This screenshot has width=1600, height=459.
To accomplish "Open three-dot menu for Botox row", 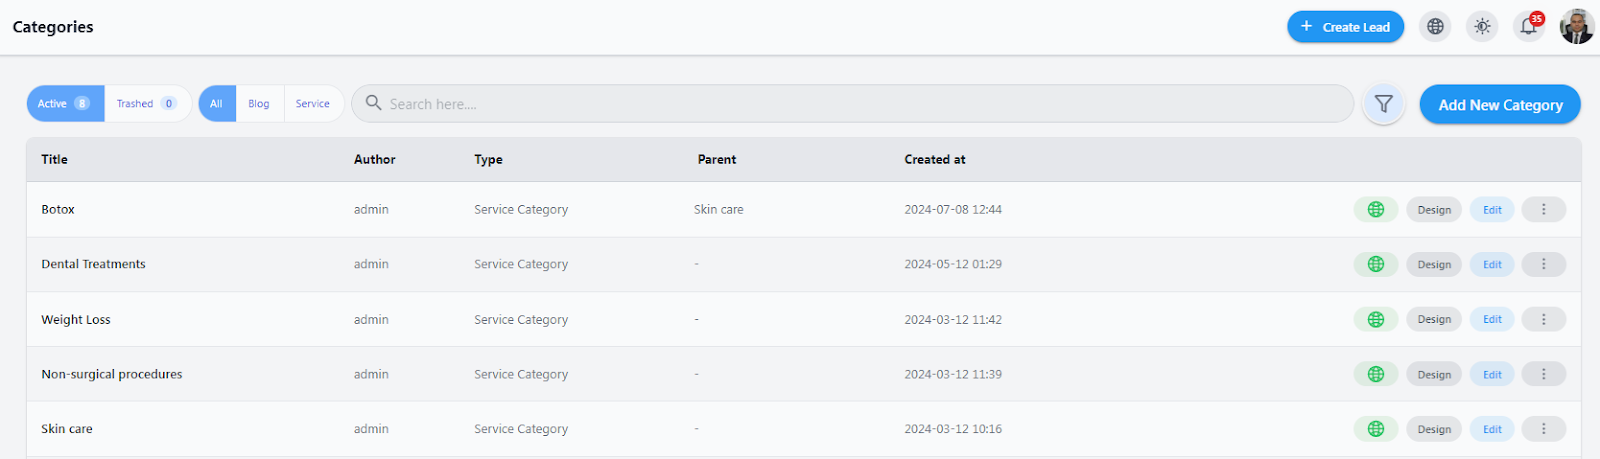I will [1544, 210].
